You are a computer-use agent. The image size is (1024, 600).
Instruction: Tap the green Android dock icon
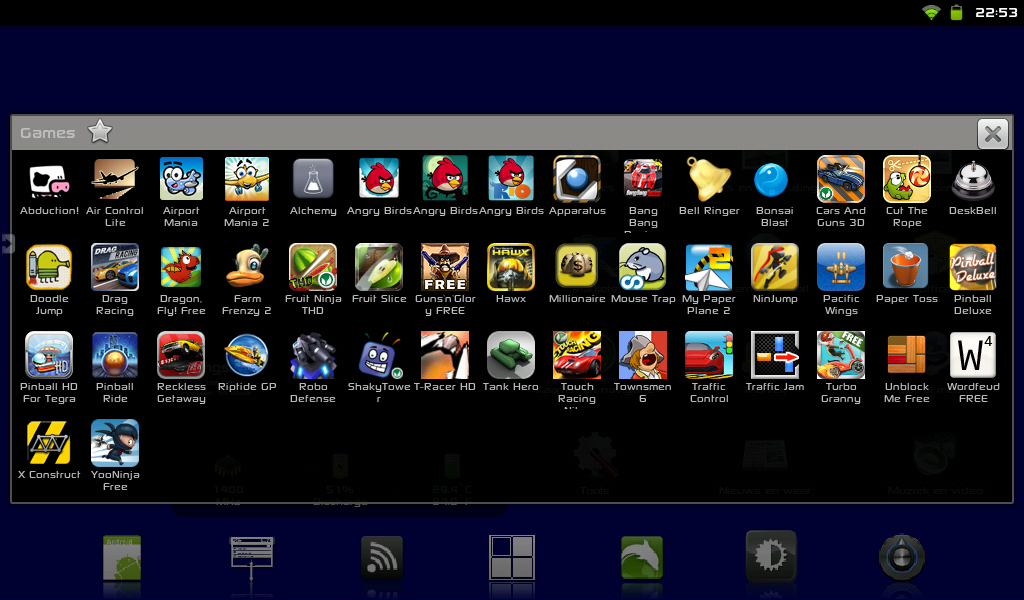pyautogui.click(x=121, y=557)
